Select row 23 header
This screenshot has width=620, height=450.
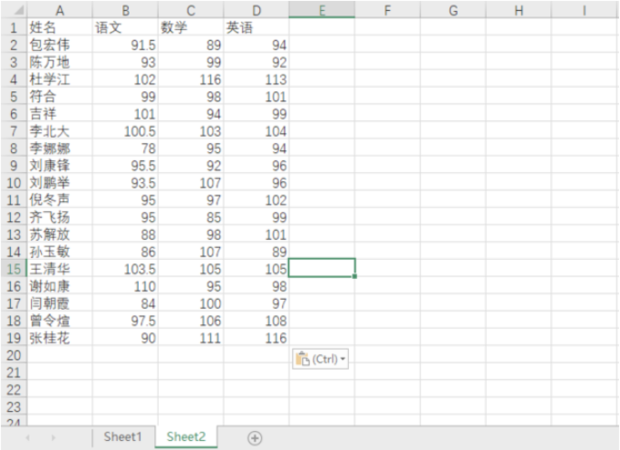point(14,407)
